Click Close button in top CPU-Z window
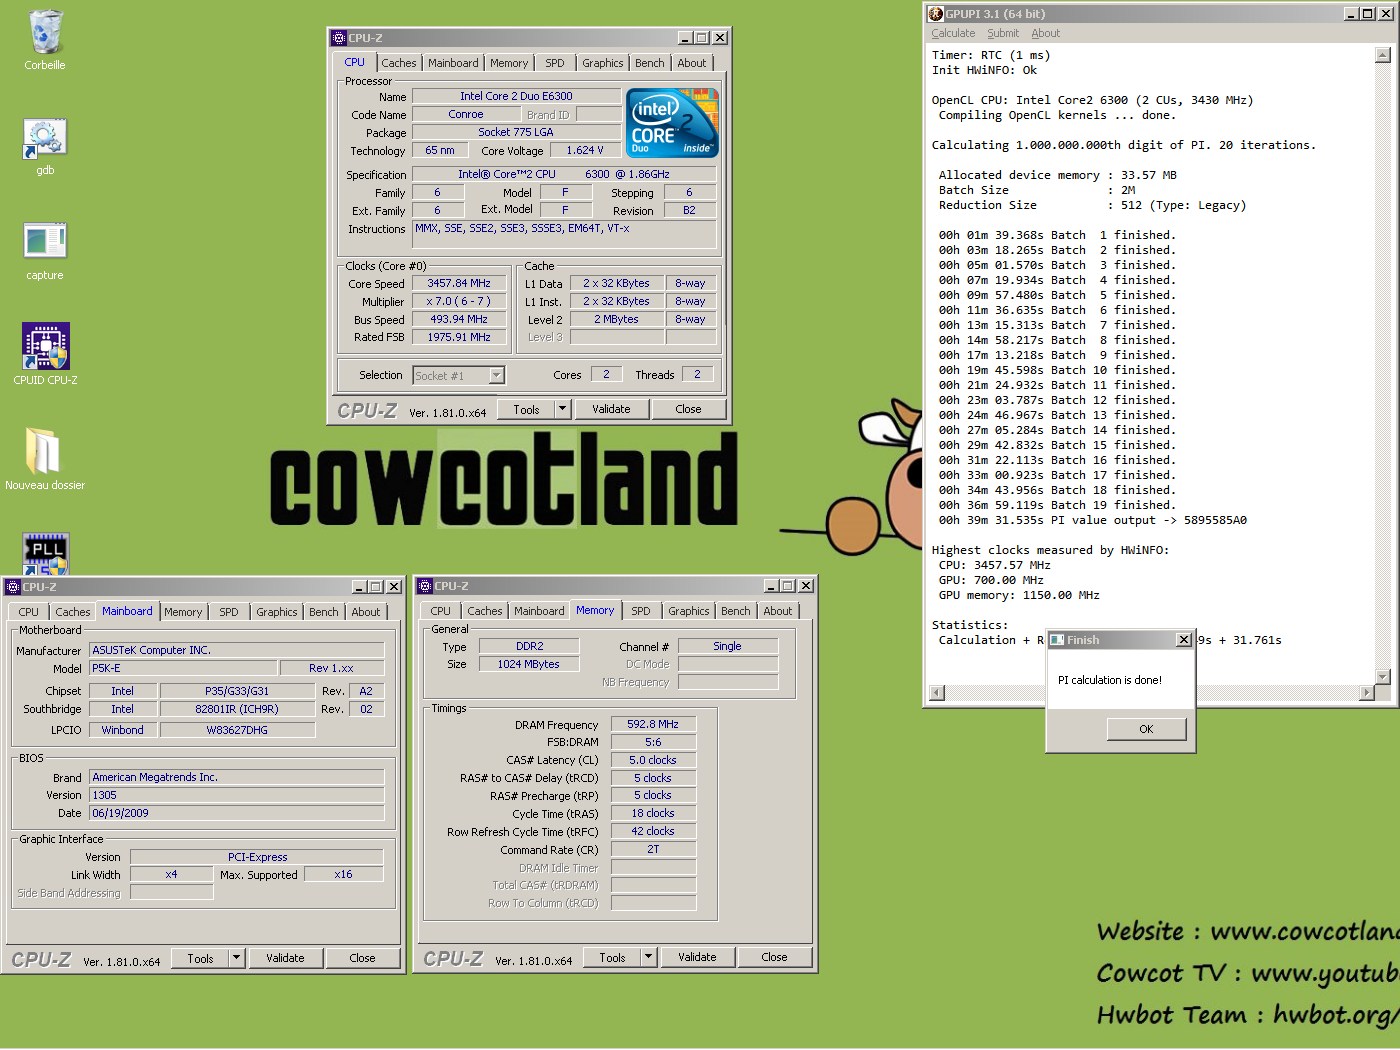Screen dimensions: 1400x1050 (x=688, y=409)
